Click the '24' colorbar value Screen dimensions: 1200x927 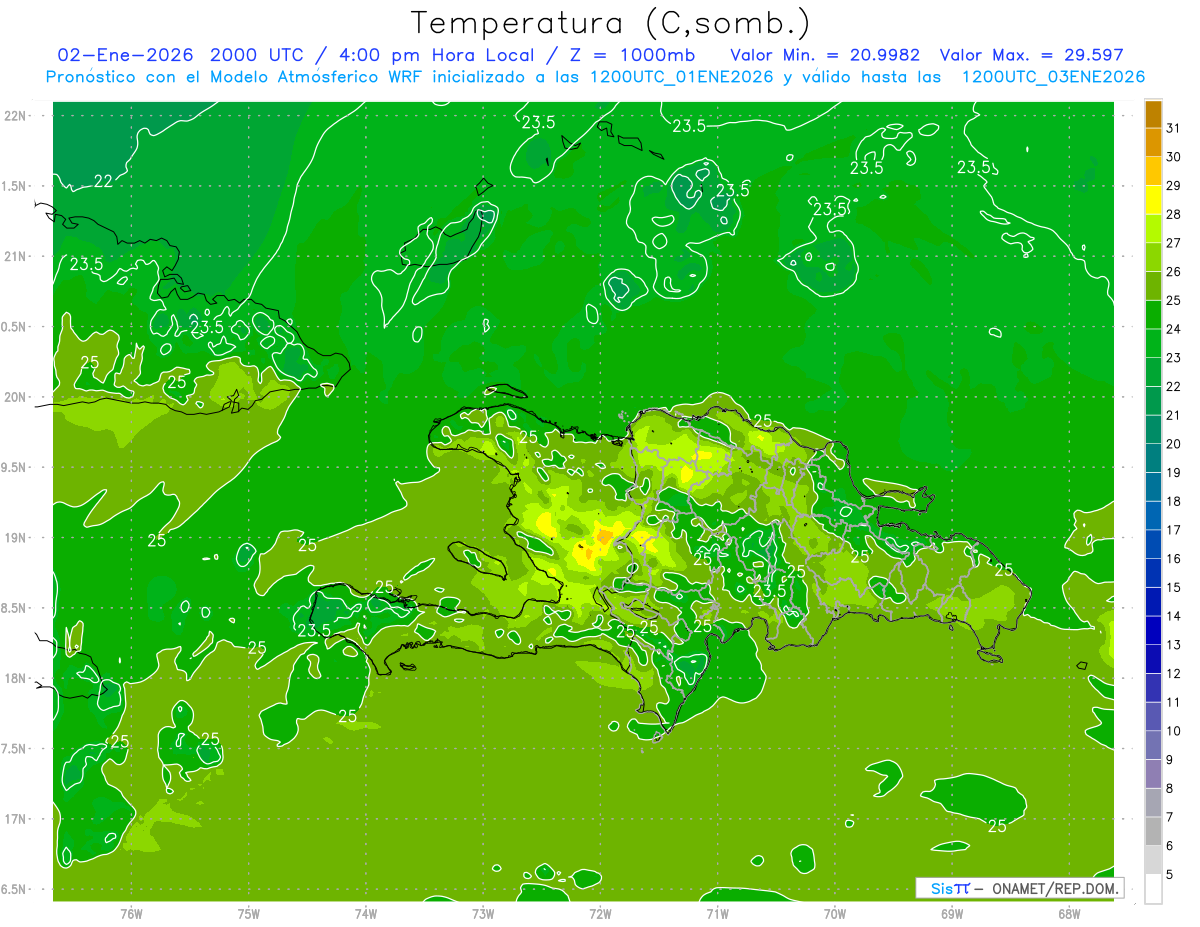1174,329
